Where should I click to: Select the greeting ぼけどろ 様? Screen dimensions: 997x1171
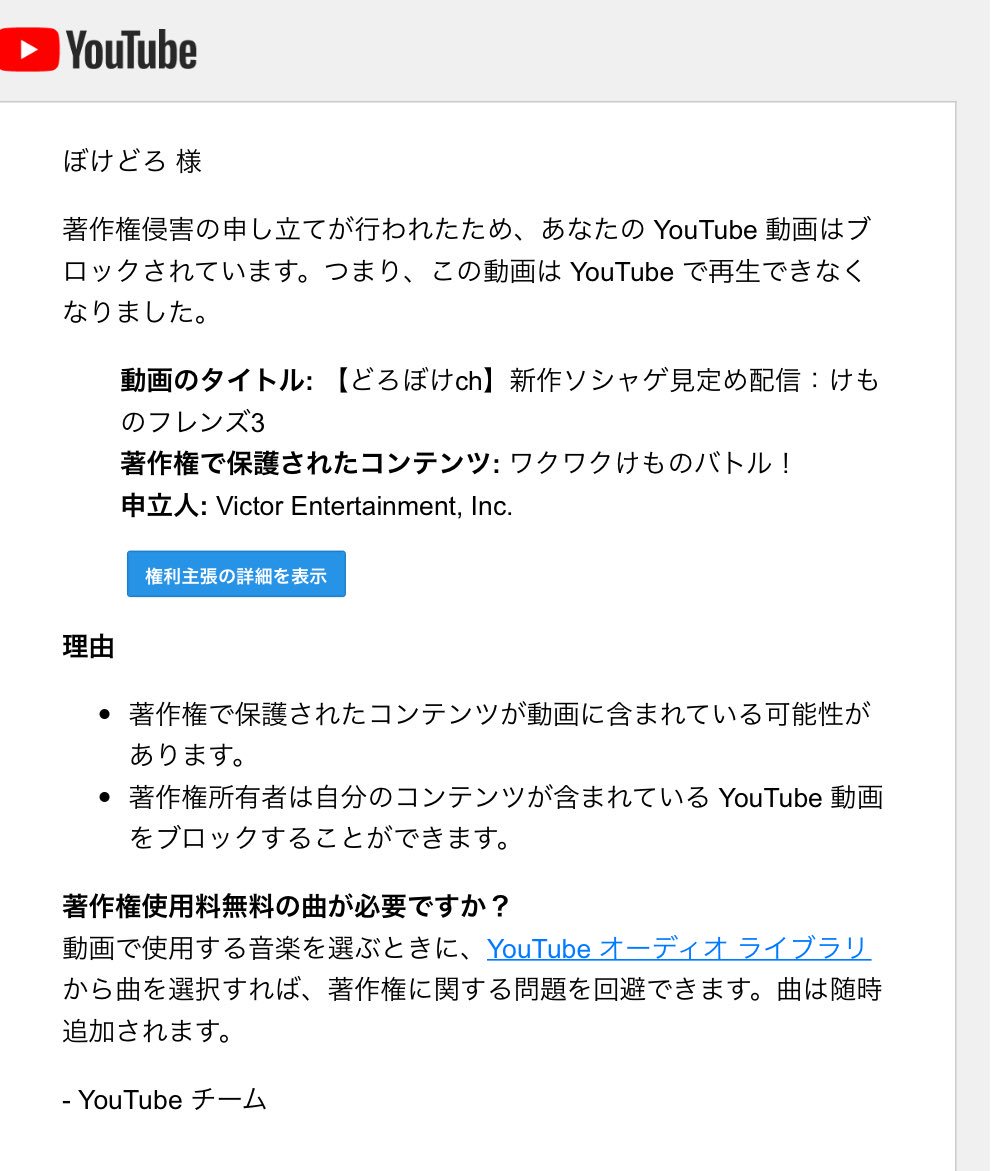pyautogui.click(x=133, y=162)
